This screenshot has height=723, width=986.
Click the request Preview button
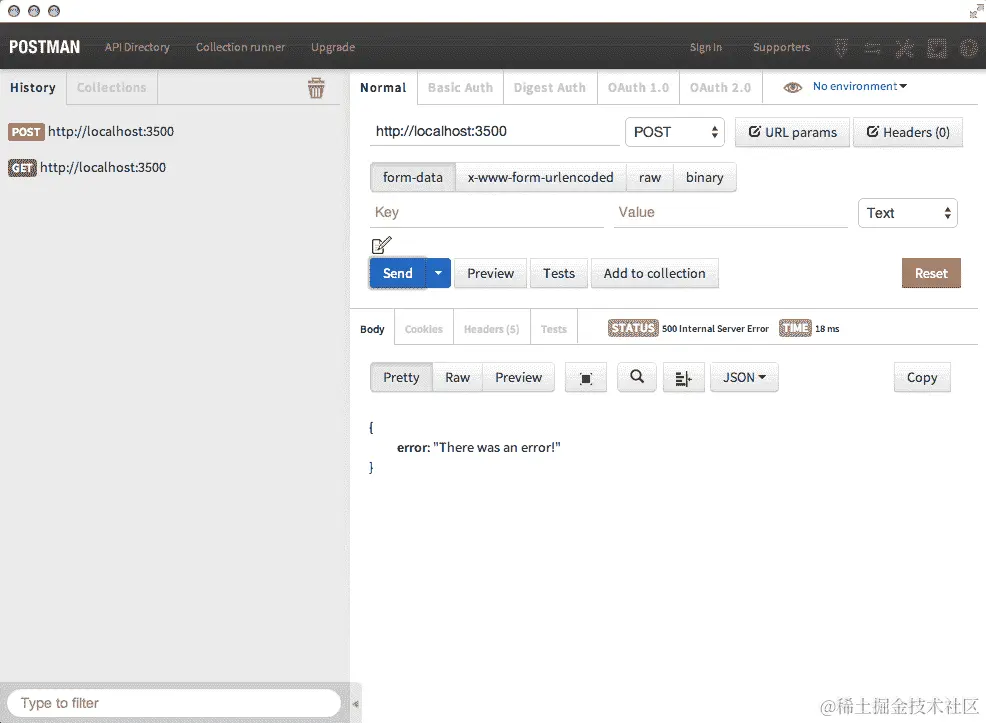pos(490,273)
